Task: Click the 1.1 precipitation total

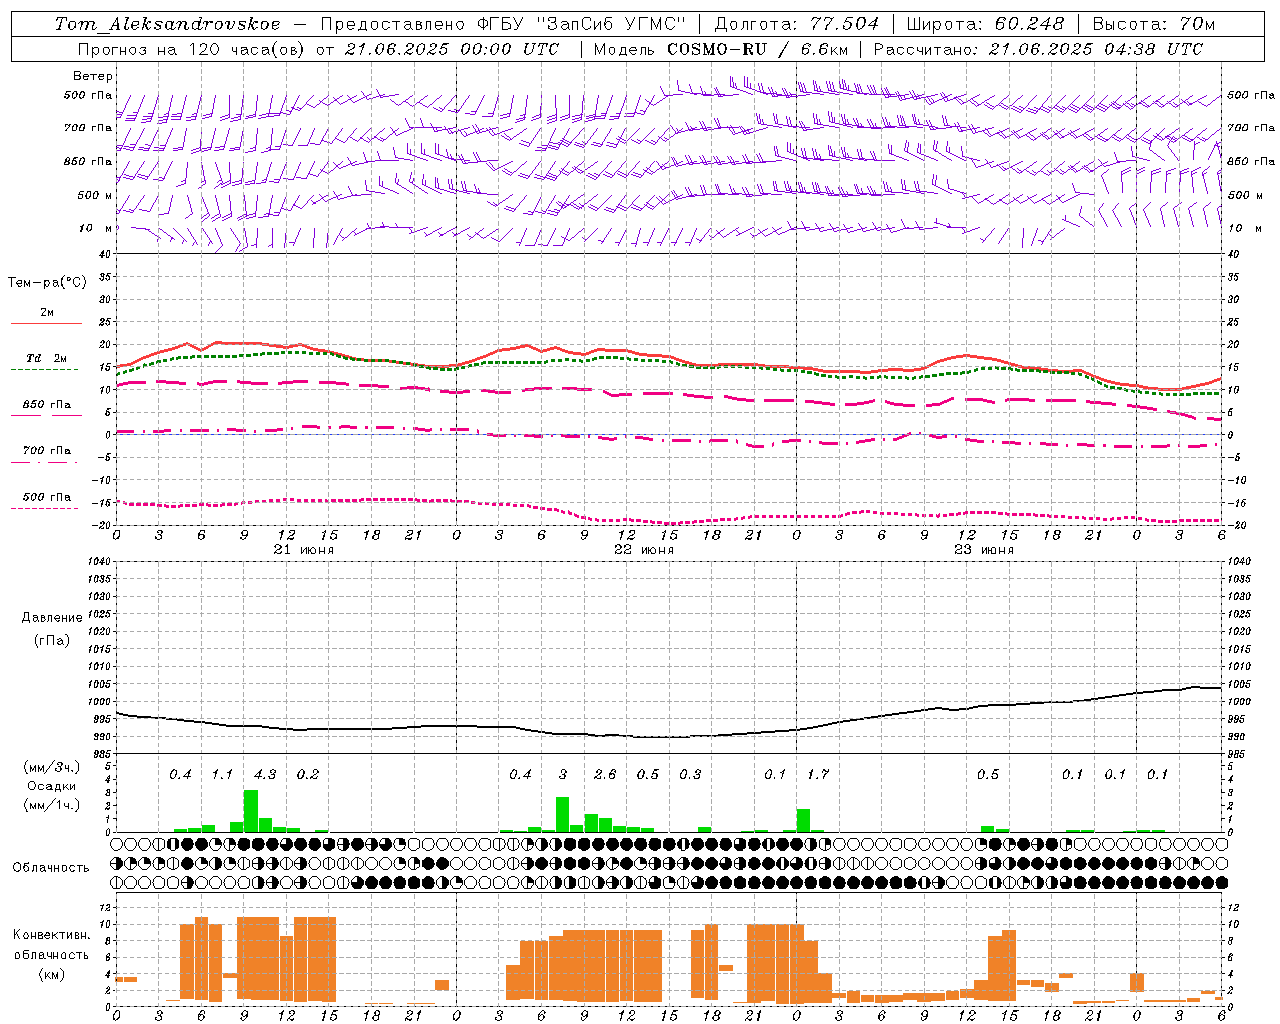Action: (x=222, y=775)
